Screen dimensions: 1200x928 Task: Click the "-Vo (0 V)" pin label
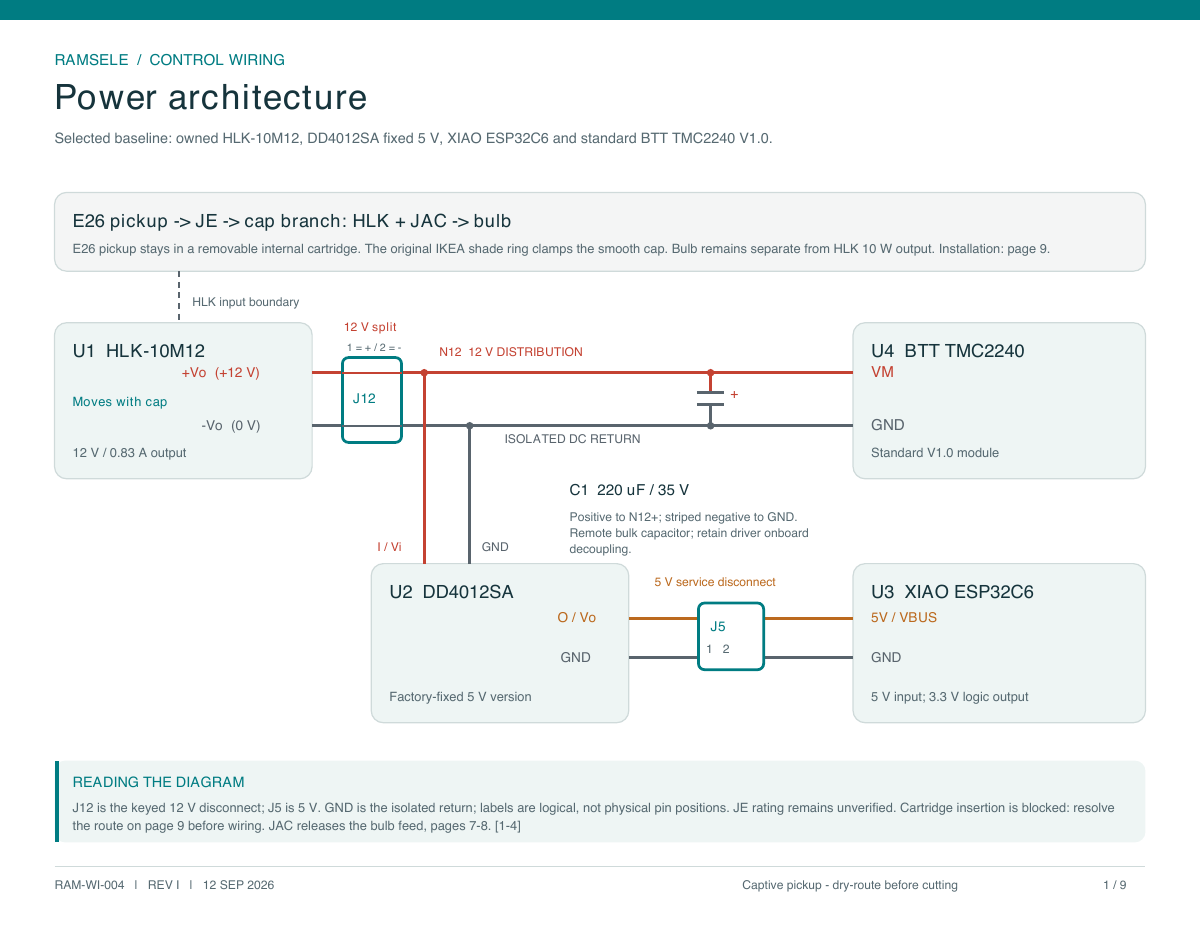(230, 426)
